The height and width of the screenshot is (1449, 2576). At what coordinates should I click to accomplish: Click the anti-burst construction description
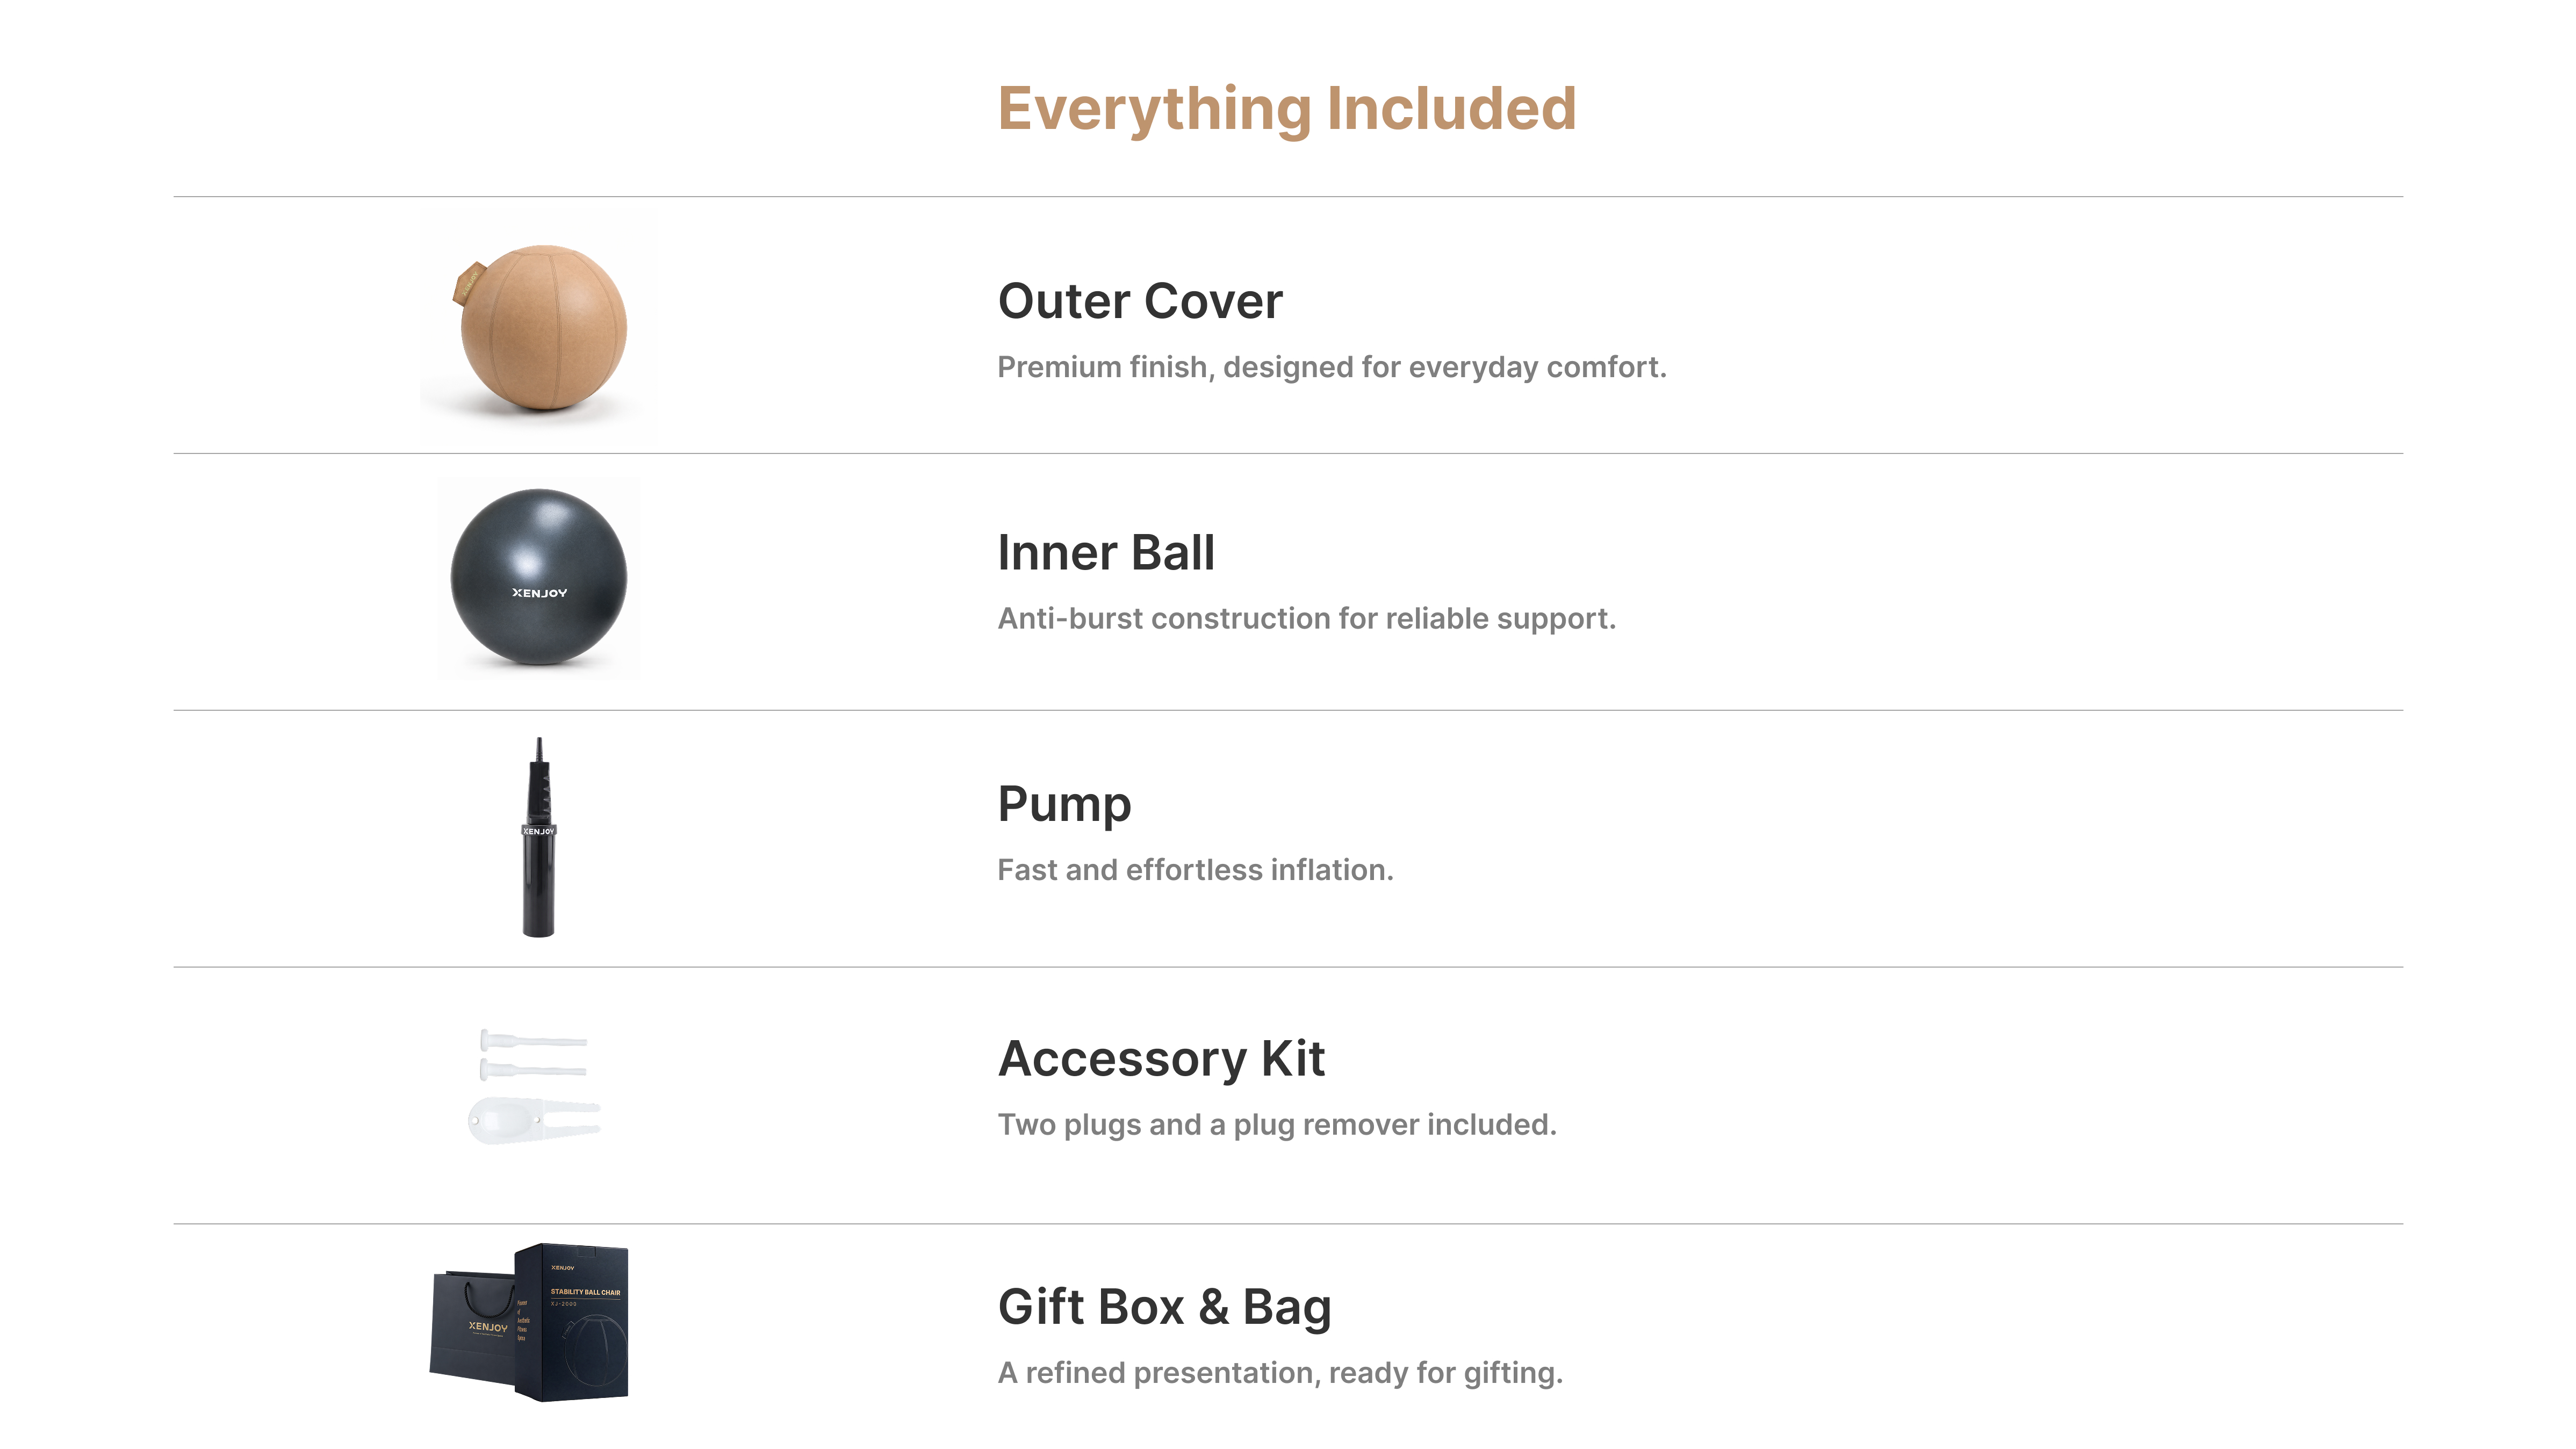click(1306, 618)
